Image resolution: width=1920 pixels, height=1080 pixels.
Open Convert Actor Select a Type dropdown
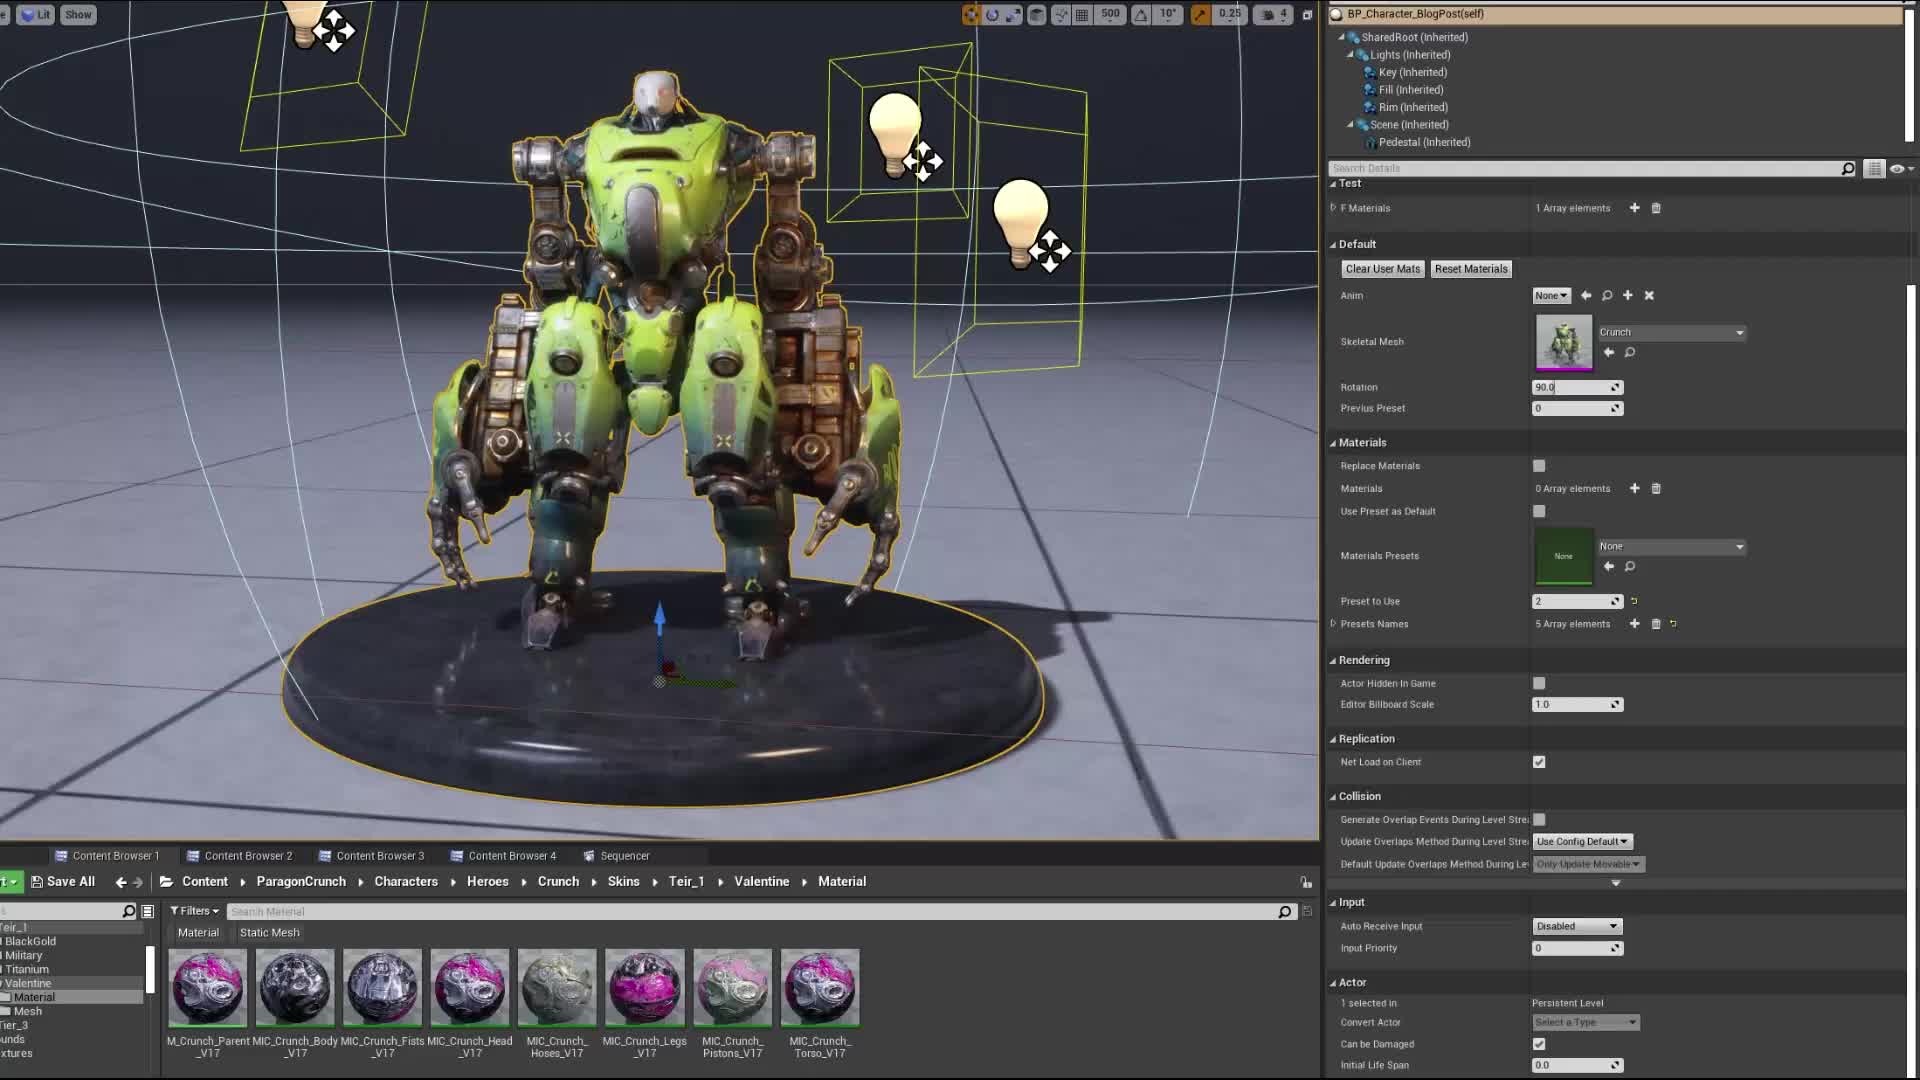[x=1586, y=1023]
